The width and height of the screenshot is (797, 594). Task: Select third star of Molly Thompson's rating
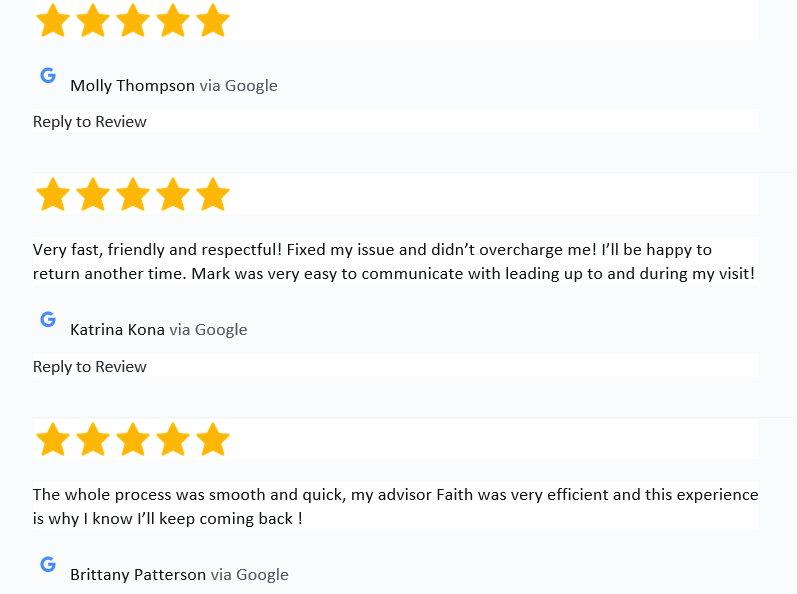click(x=133, y=20)
